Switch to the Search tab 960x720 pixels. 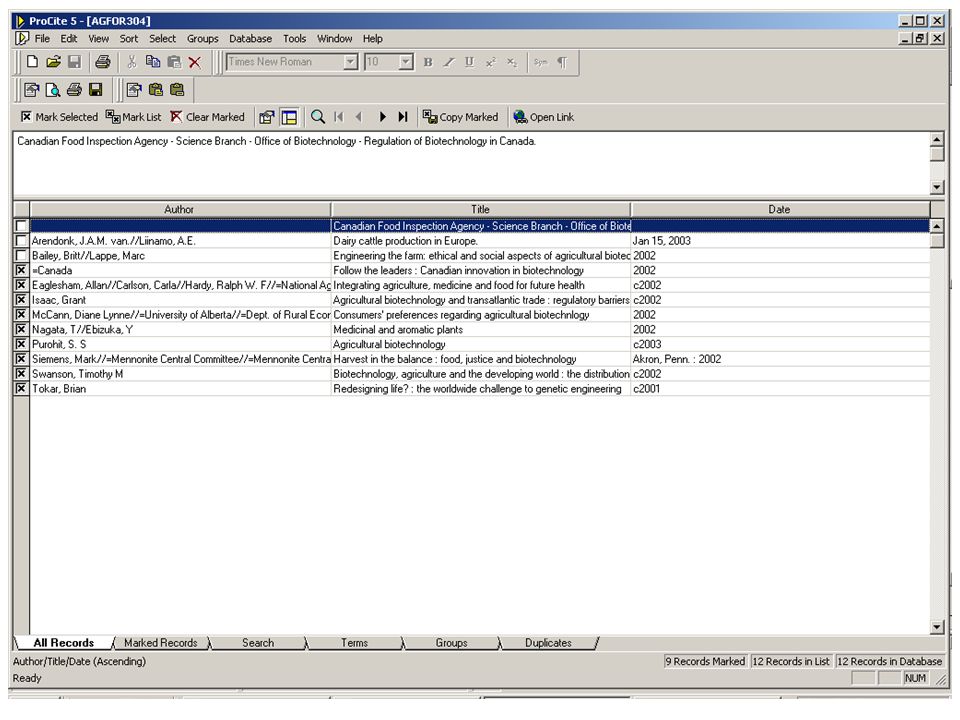(x=258, y=643)
